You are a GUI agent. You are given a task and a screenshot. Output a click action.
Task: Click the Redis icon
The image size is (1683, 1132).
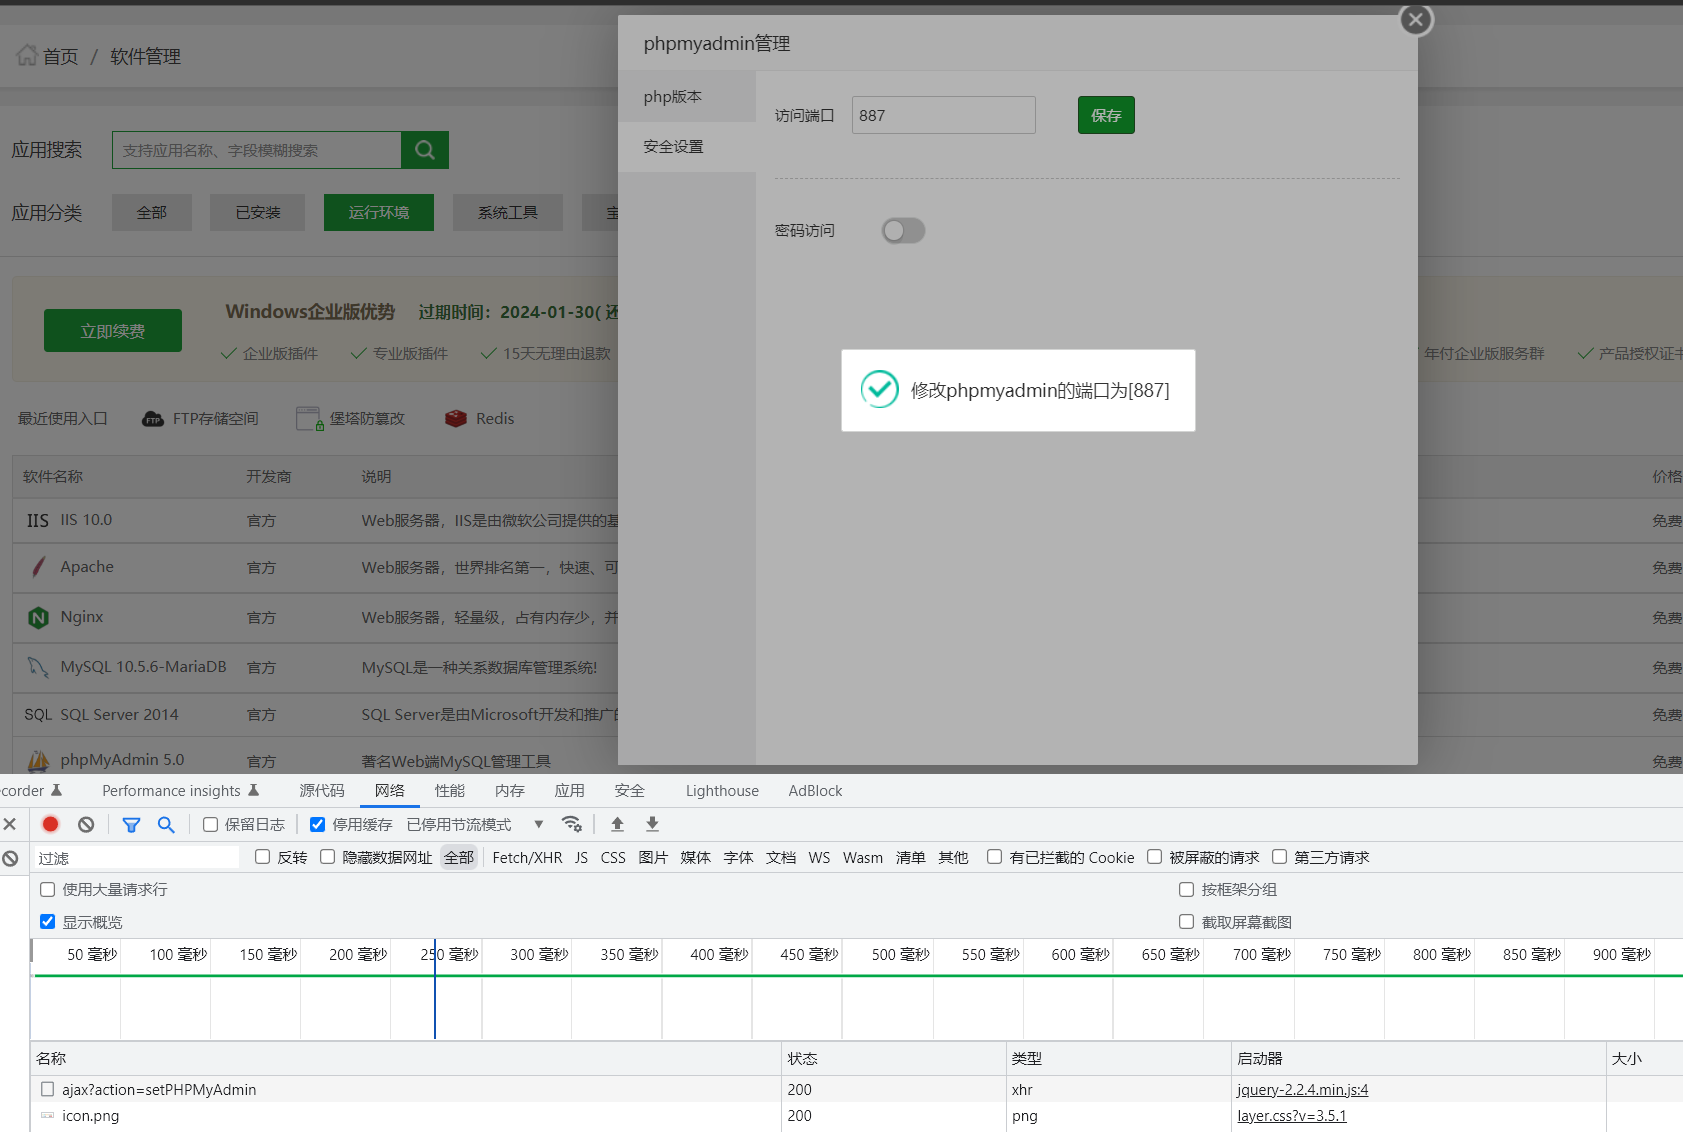click(456, 419)
